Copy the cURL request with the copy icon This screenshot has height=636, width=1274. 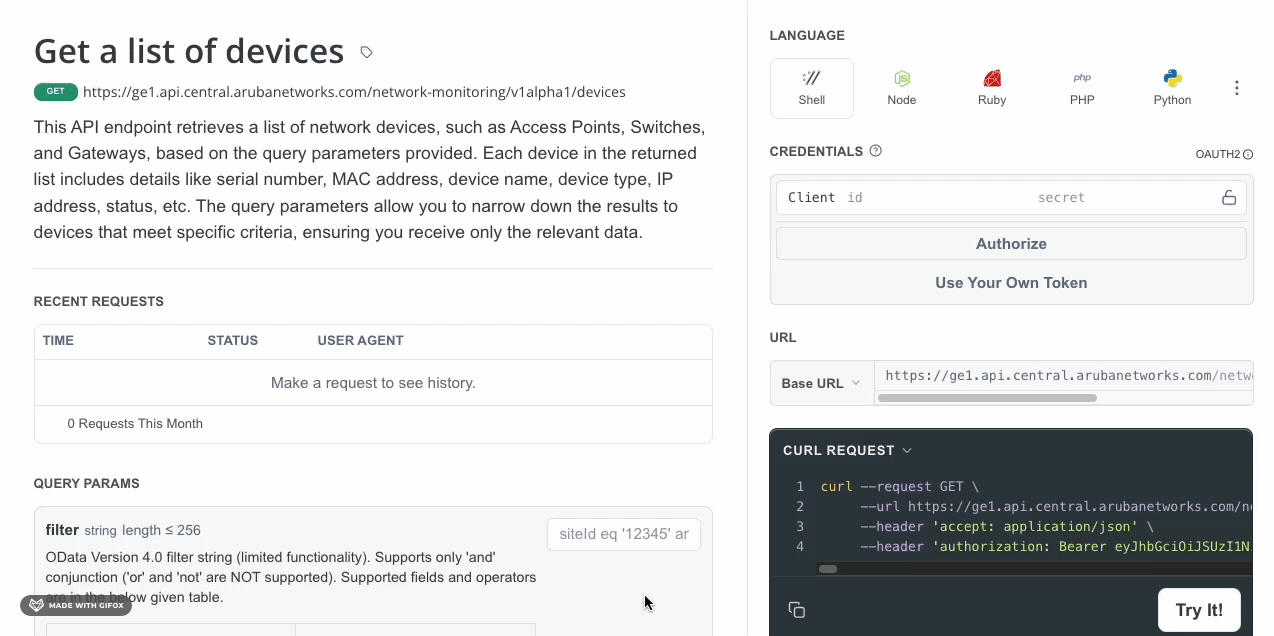tap(797, 610)
